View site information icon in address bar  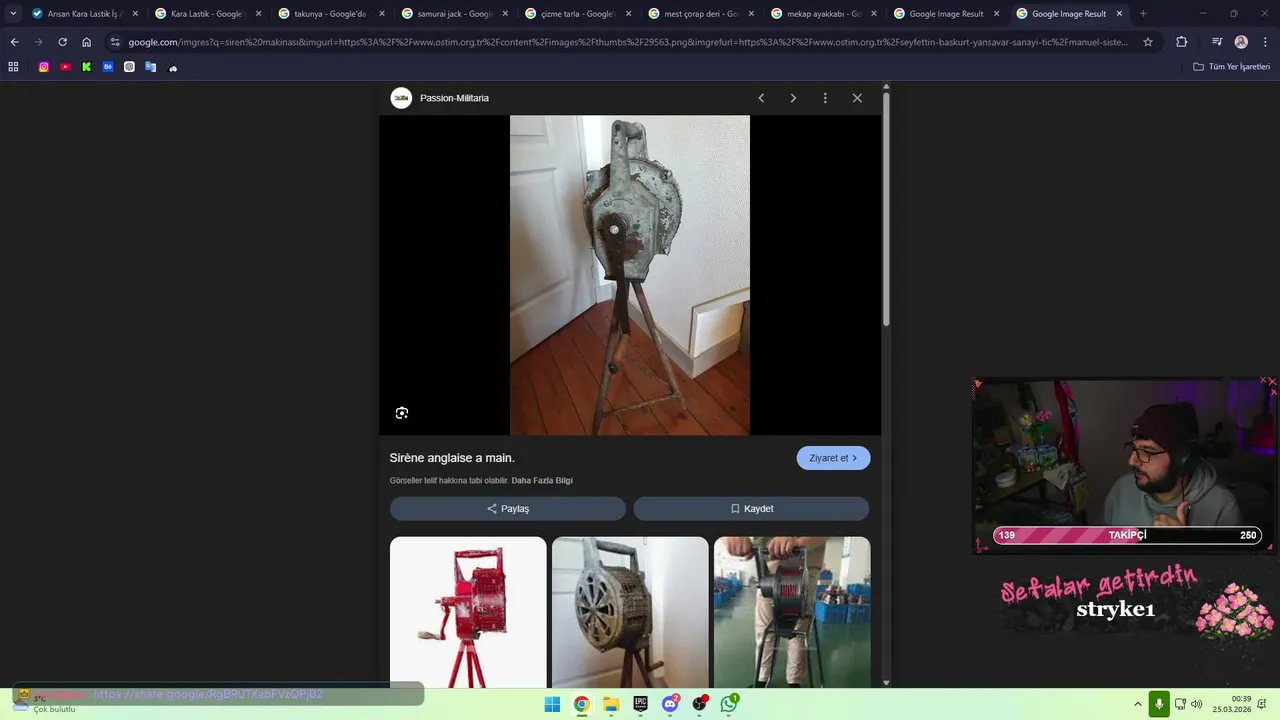(x=115, y=42)
